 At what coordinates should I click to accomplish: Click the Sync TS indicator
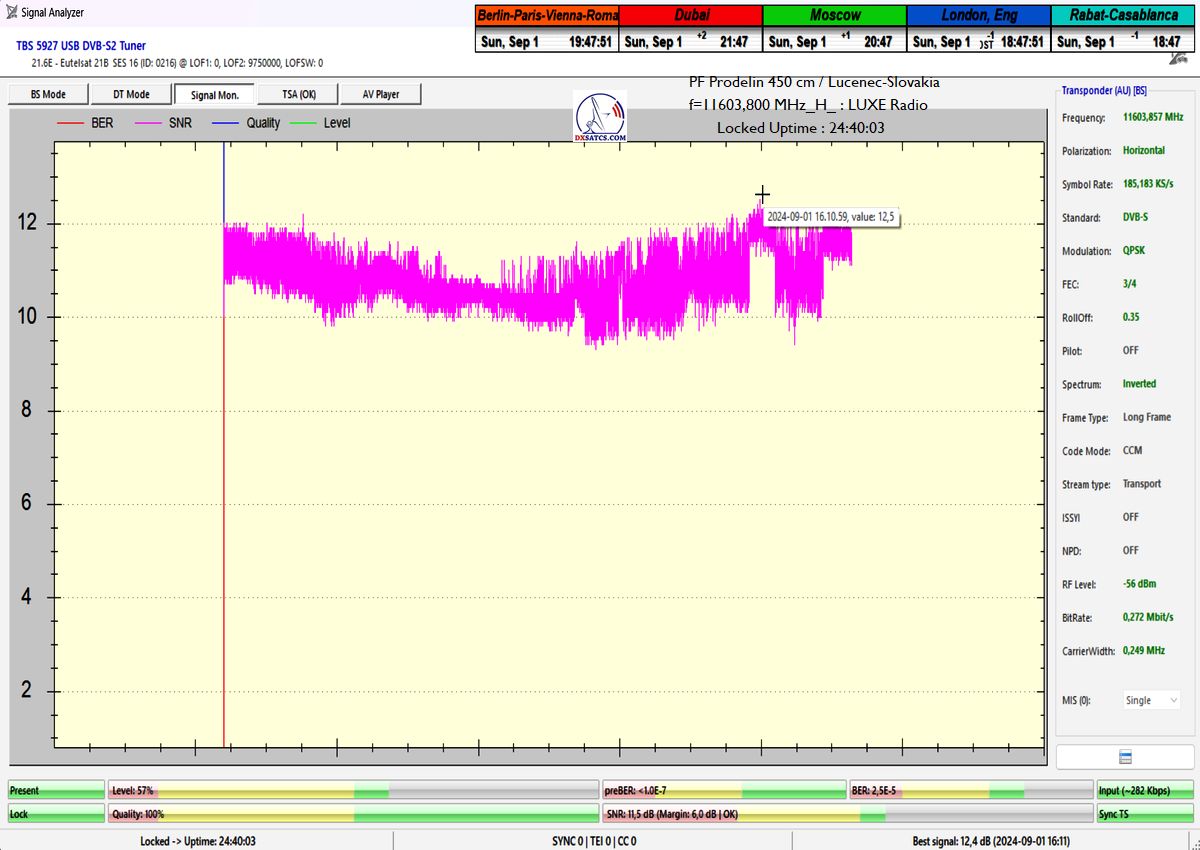[x=1144, y=814]
